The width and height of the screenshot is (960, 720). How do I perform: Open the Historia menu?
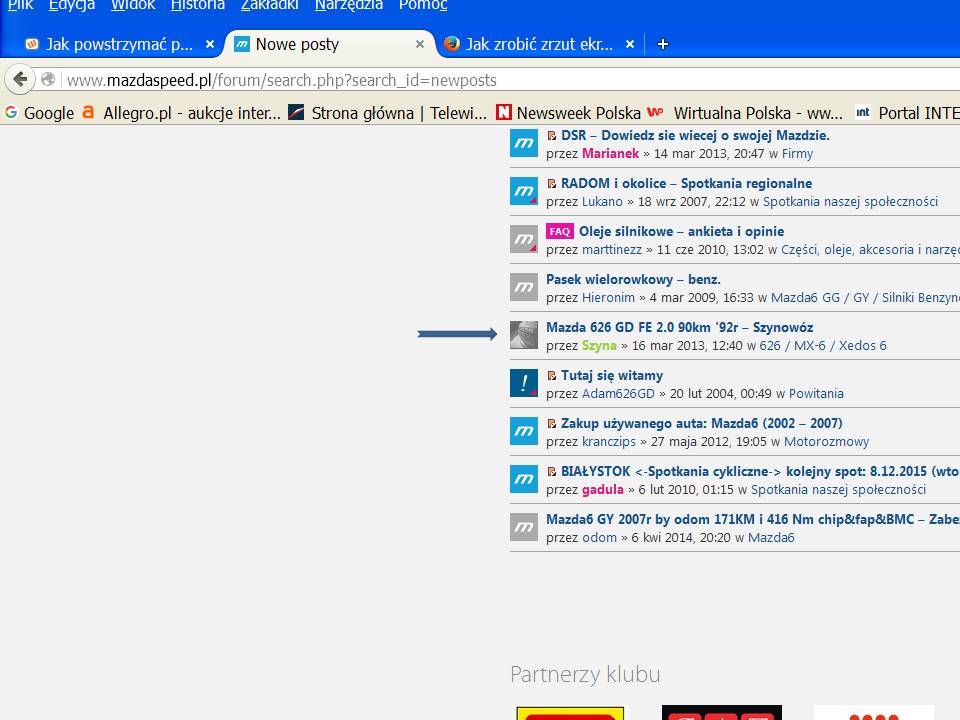pos(198,5)
